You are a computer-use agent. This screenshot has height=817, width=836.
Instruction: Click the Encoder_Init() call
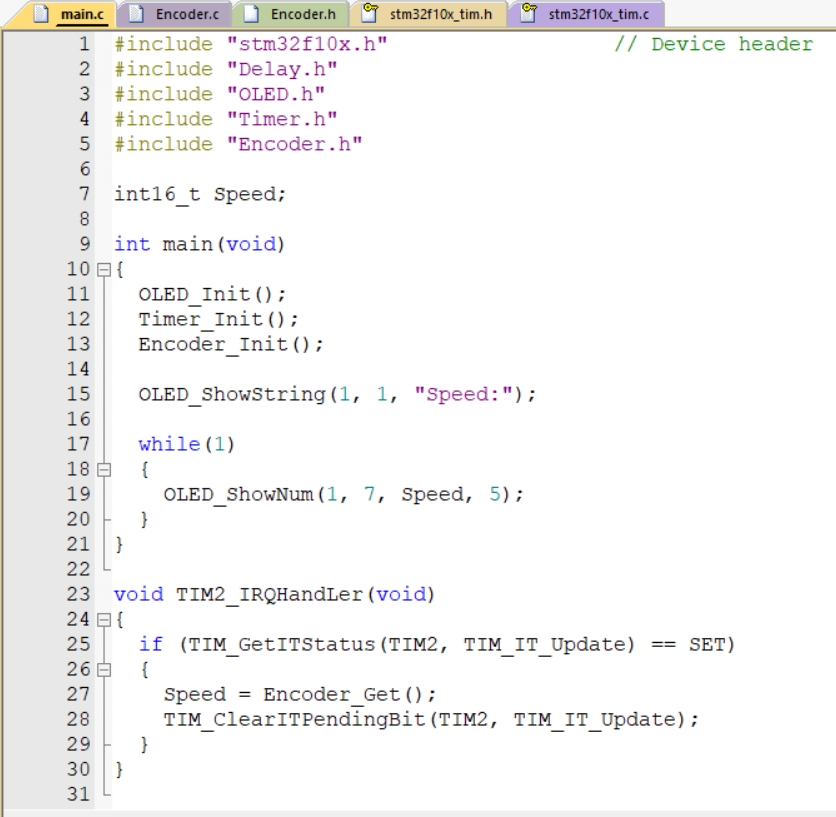(231, 345)
